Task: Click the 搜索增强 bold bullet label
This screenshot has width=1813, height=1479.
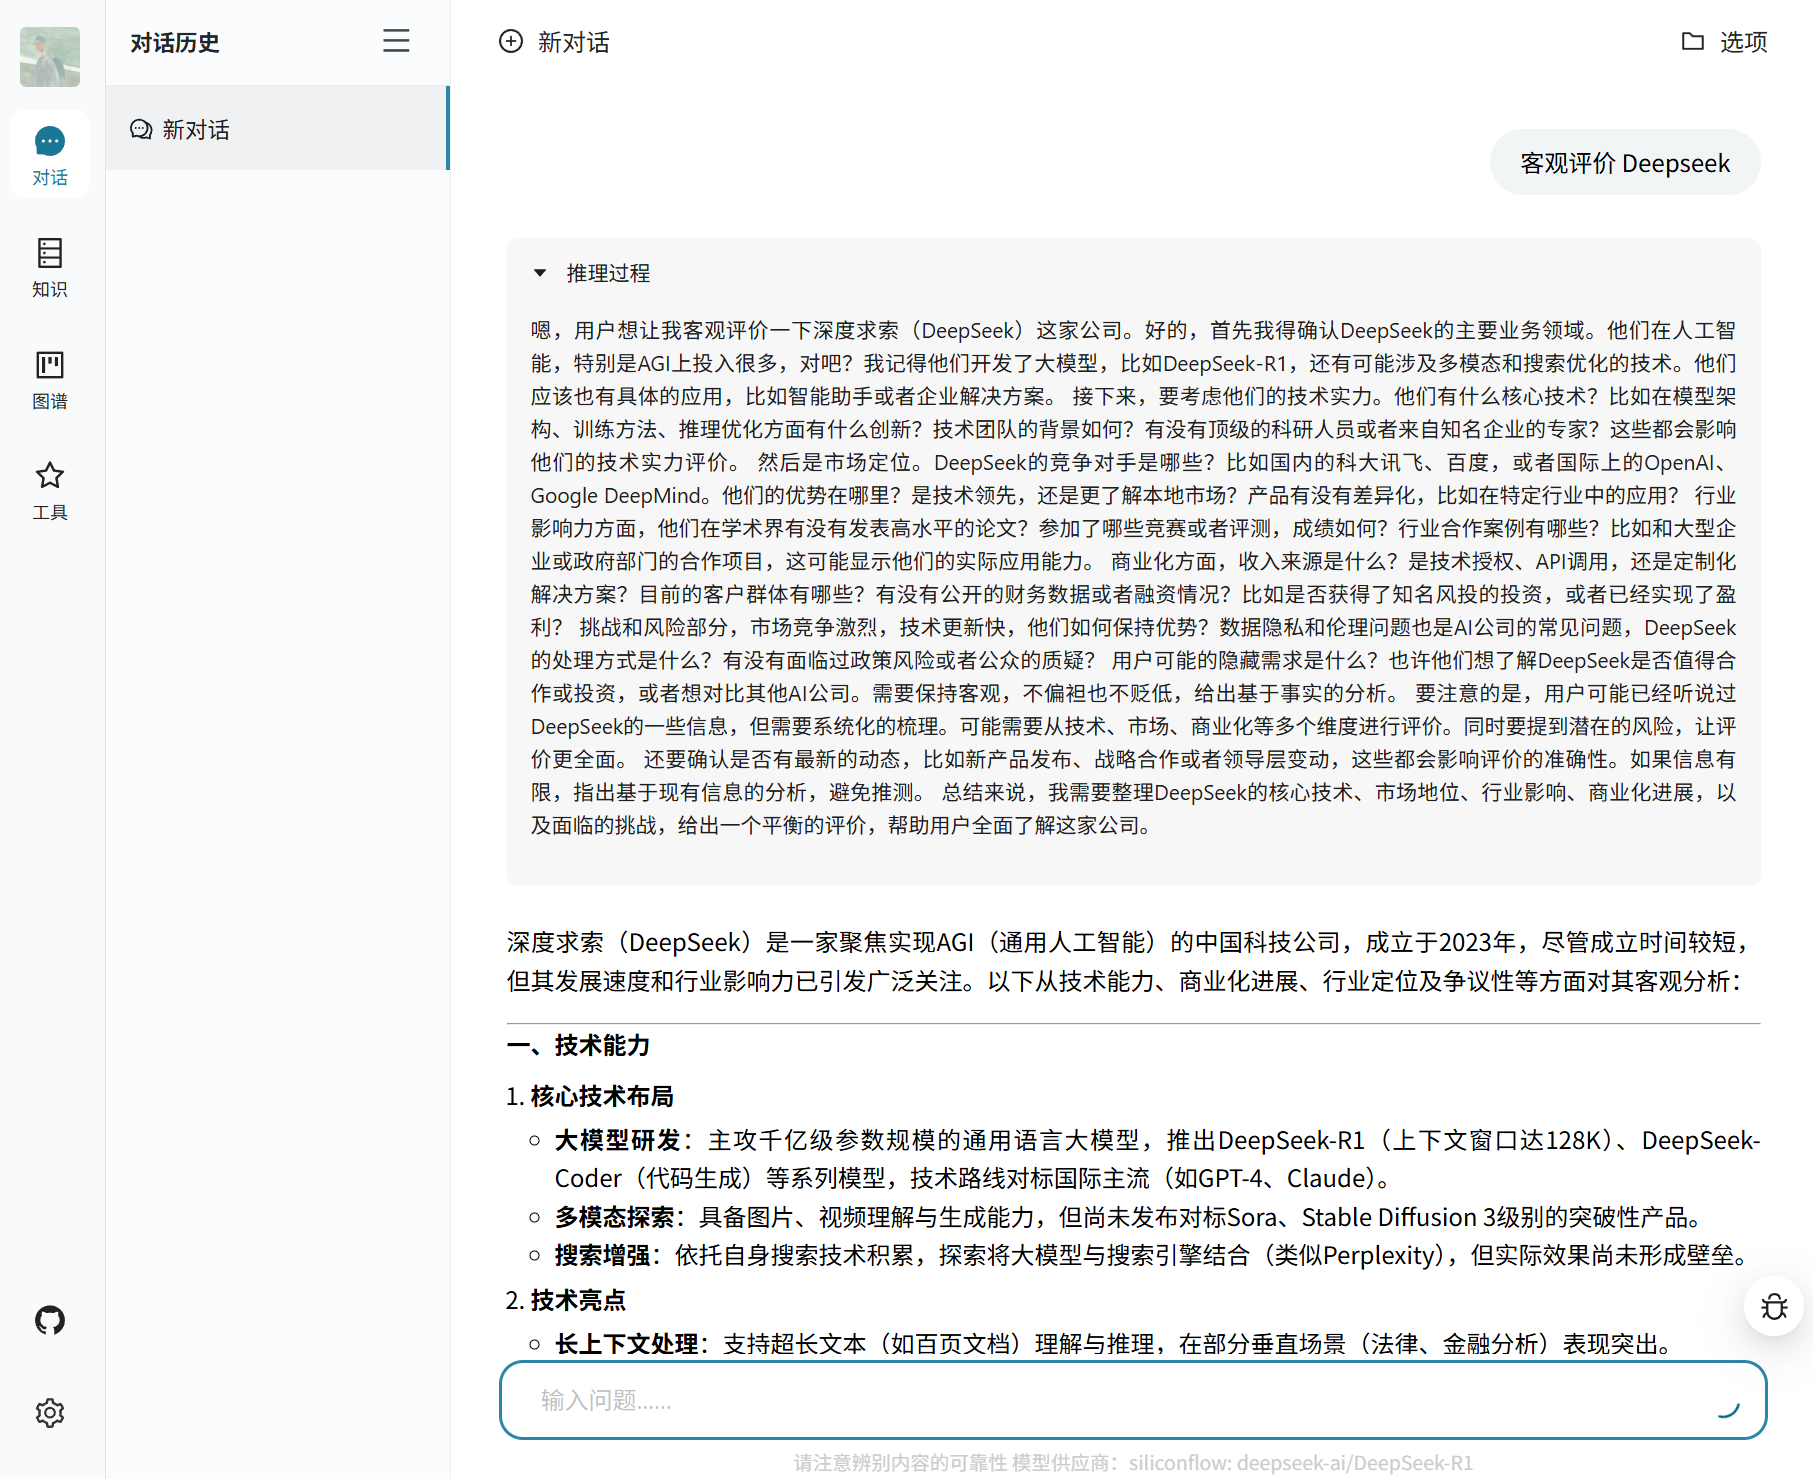Action: tap(602, 1256)
